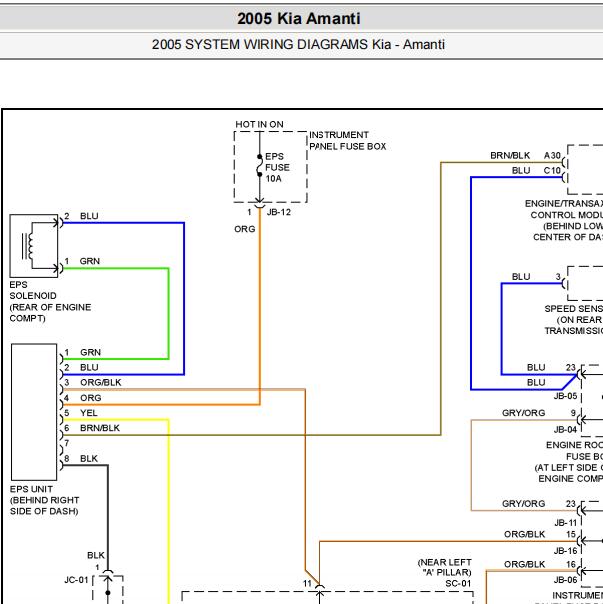Click the lower "BLU" label above JB-05
Screen dimensions: 603x604
(536, 383)
